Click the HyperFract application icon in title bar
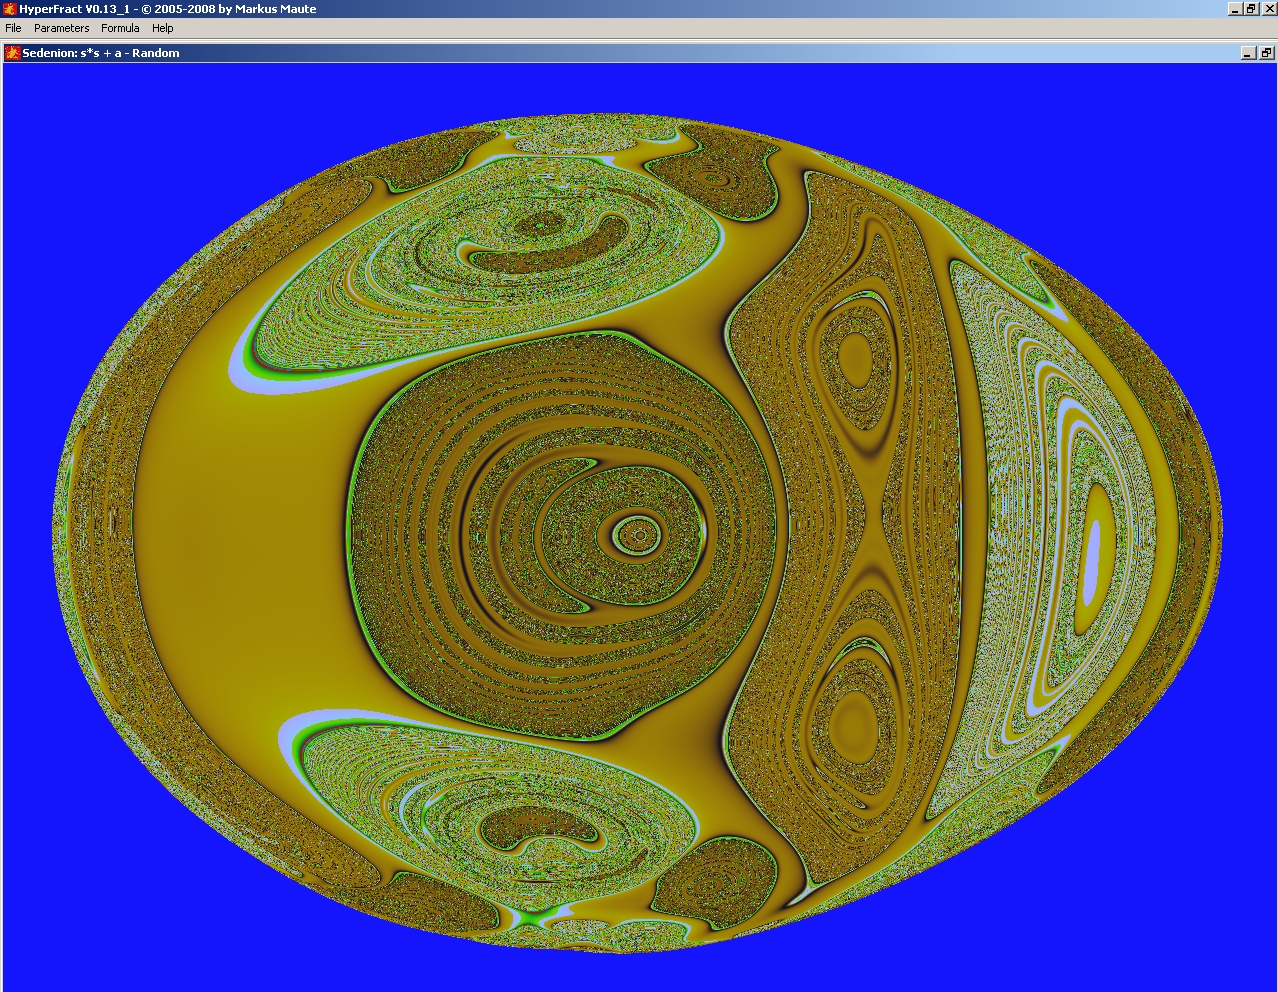 click(x=10, y=9)
